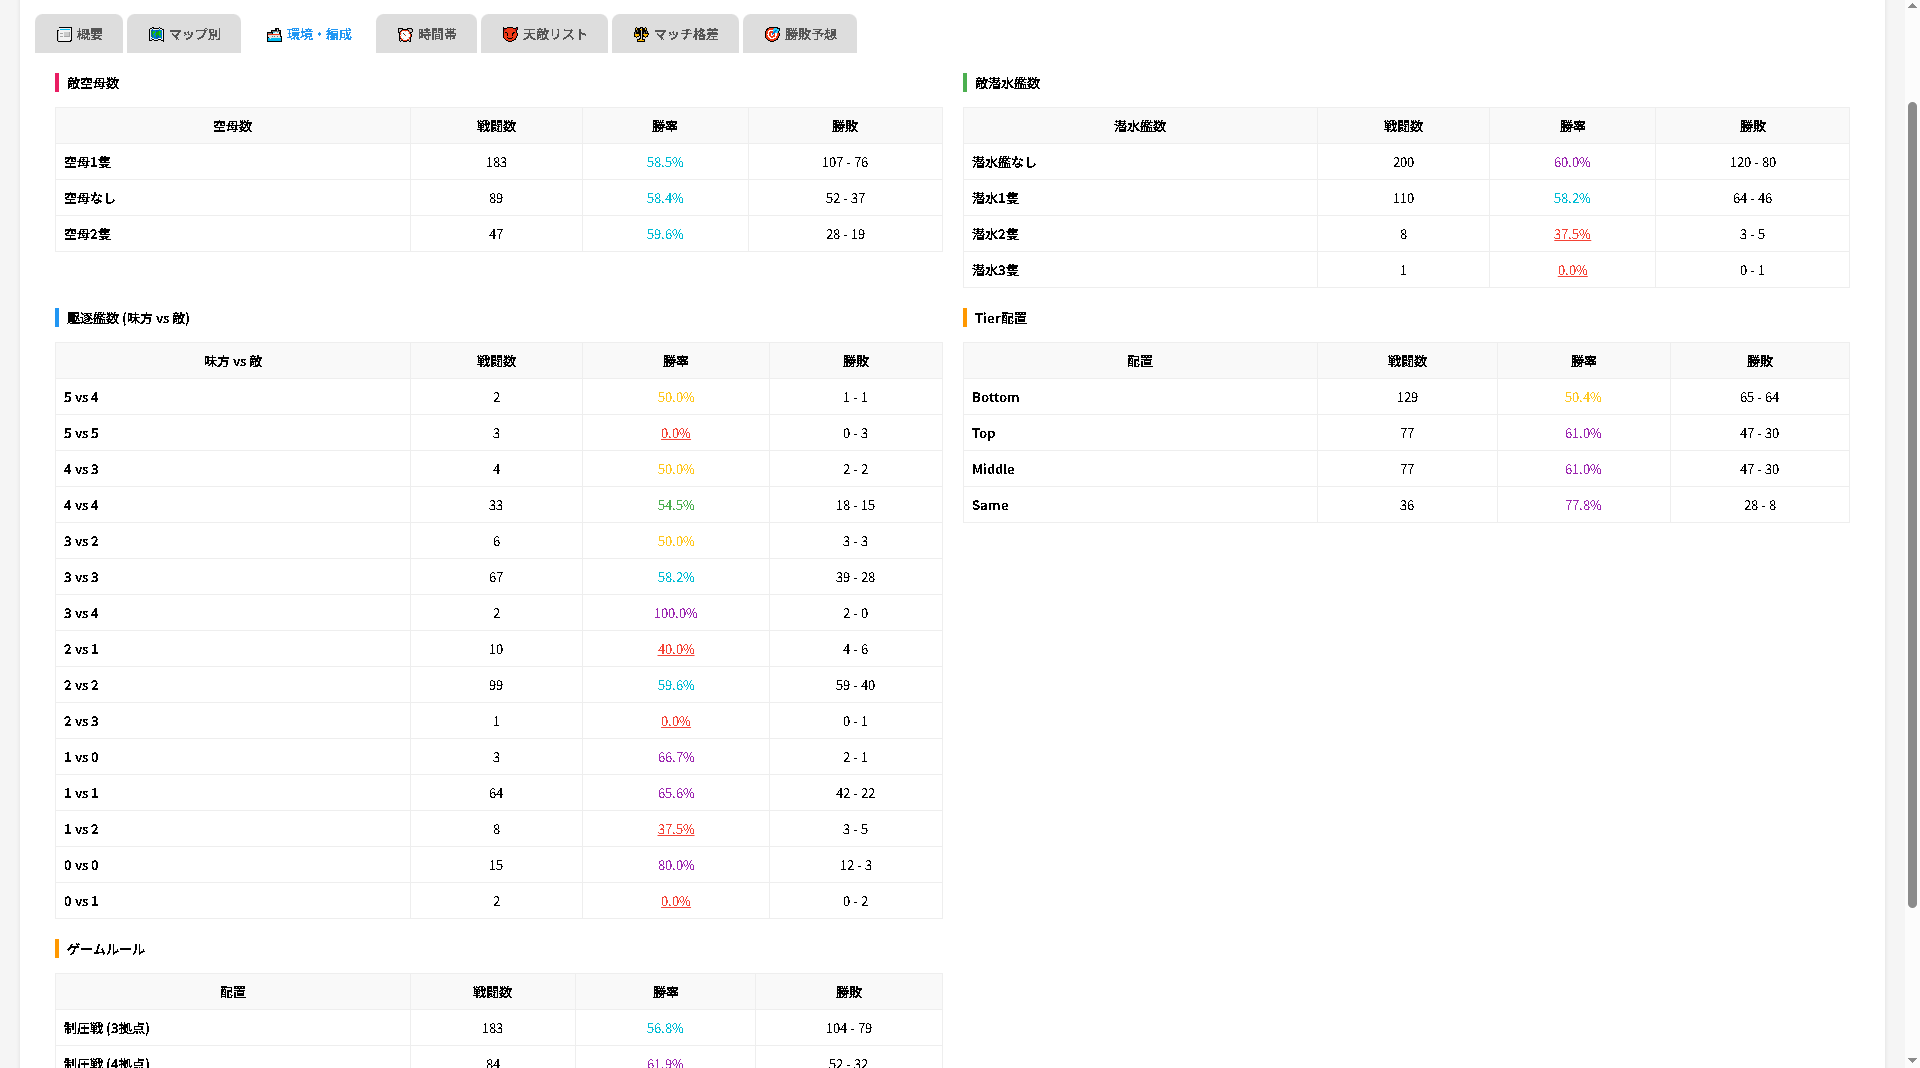Click the scroll-down arrow at the bottom right
The image size is (1920, 1068).
pos(1912,1059)
